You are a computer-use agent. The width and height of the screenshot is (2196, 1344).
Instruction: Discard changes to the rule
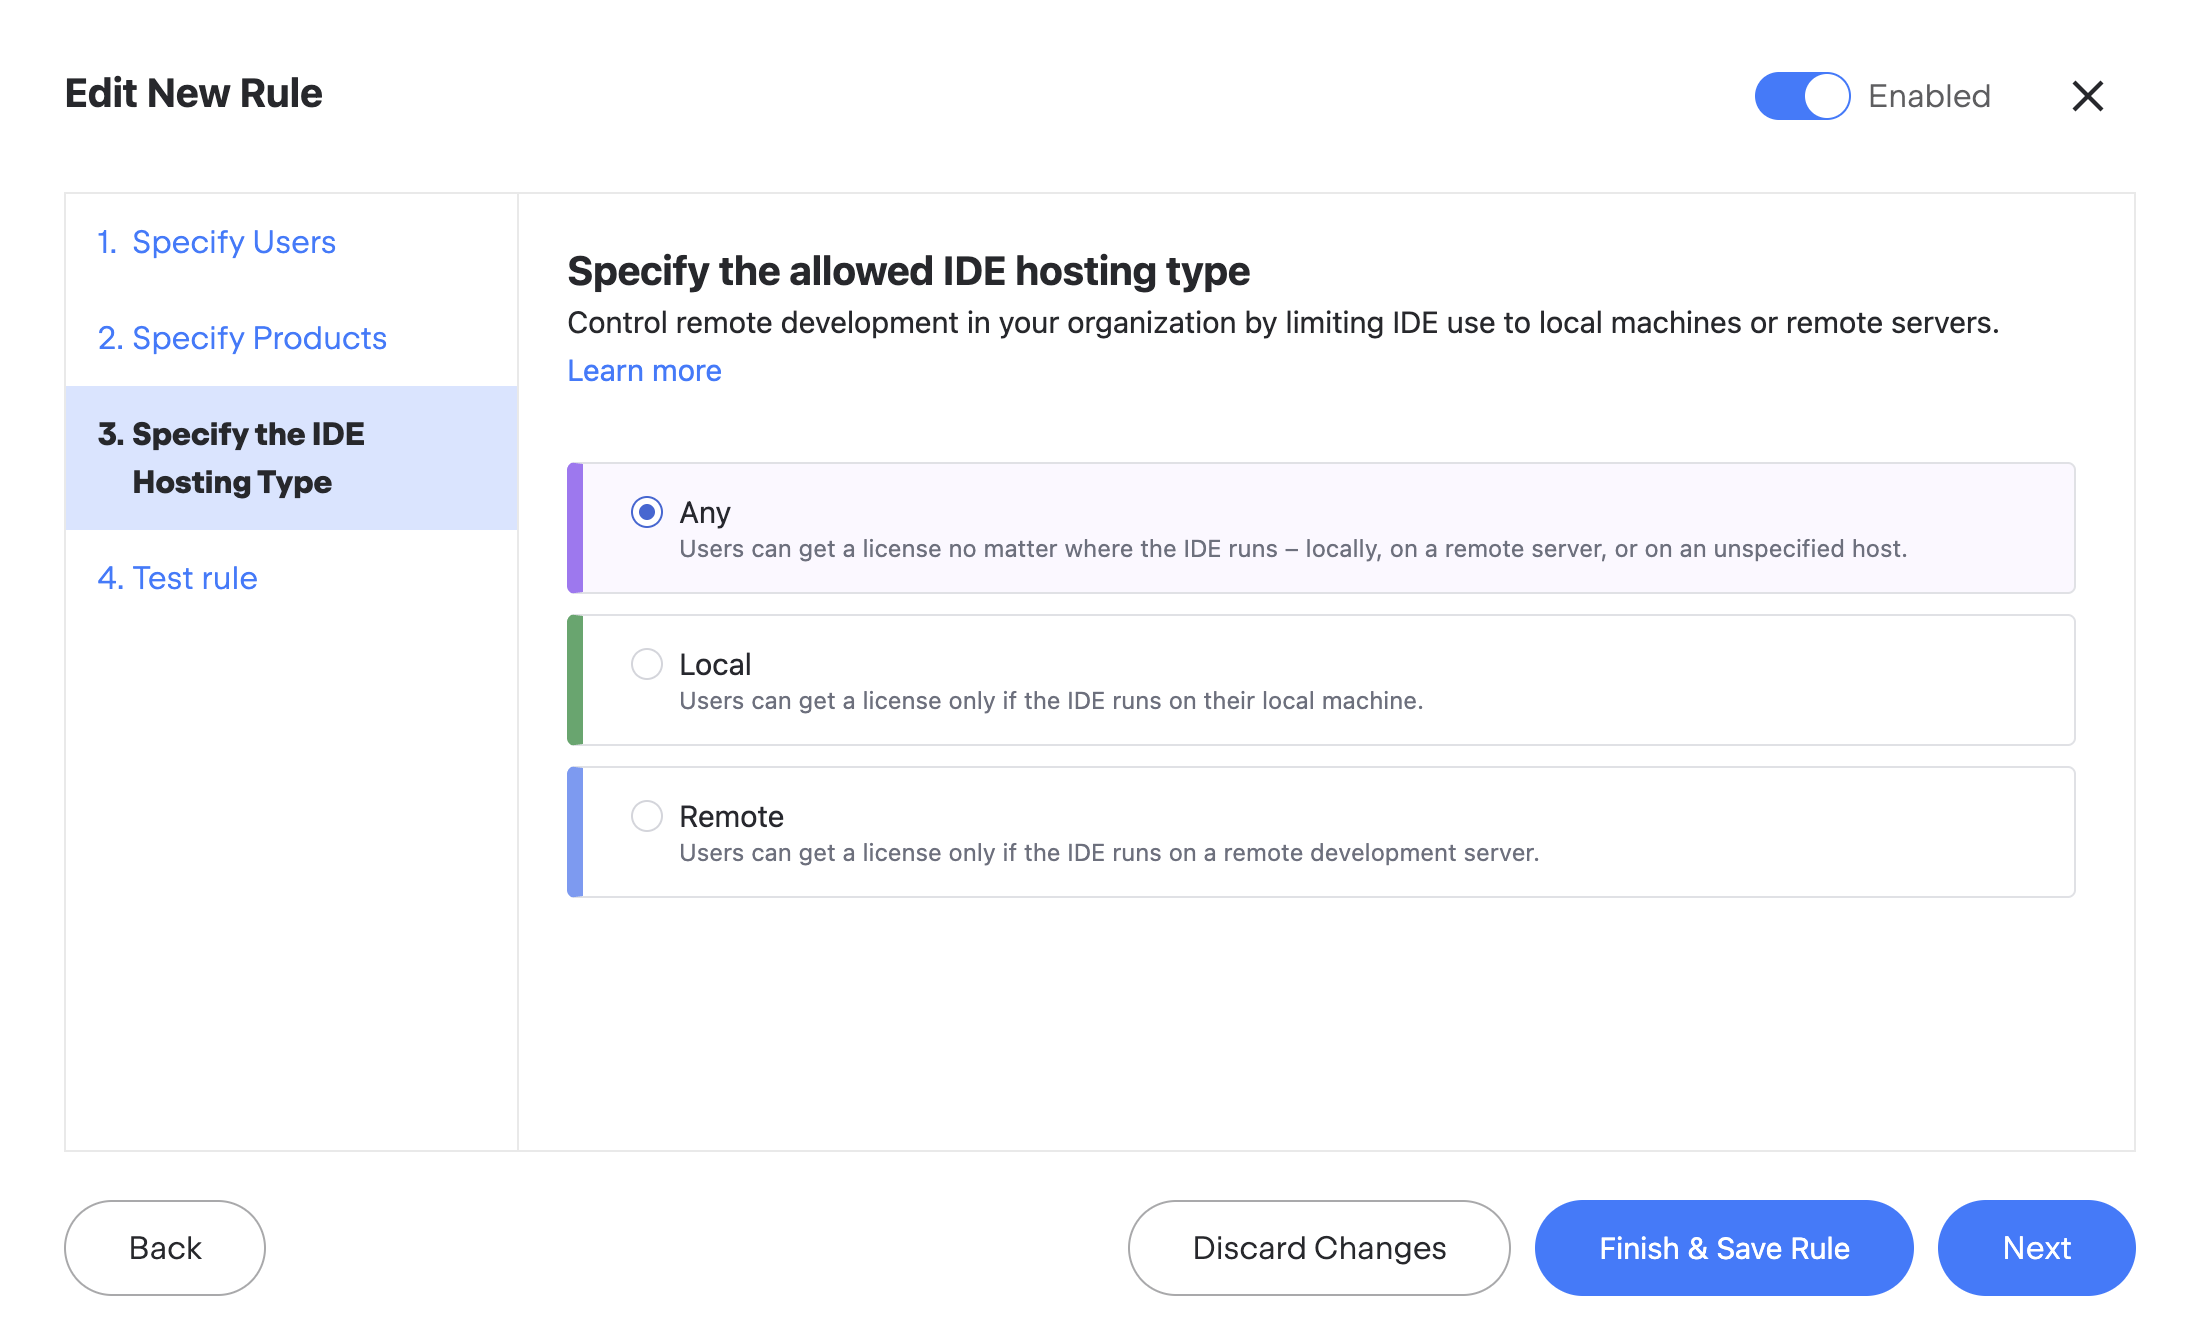coord(1318,1247)
